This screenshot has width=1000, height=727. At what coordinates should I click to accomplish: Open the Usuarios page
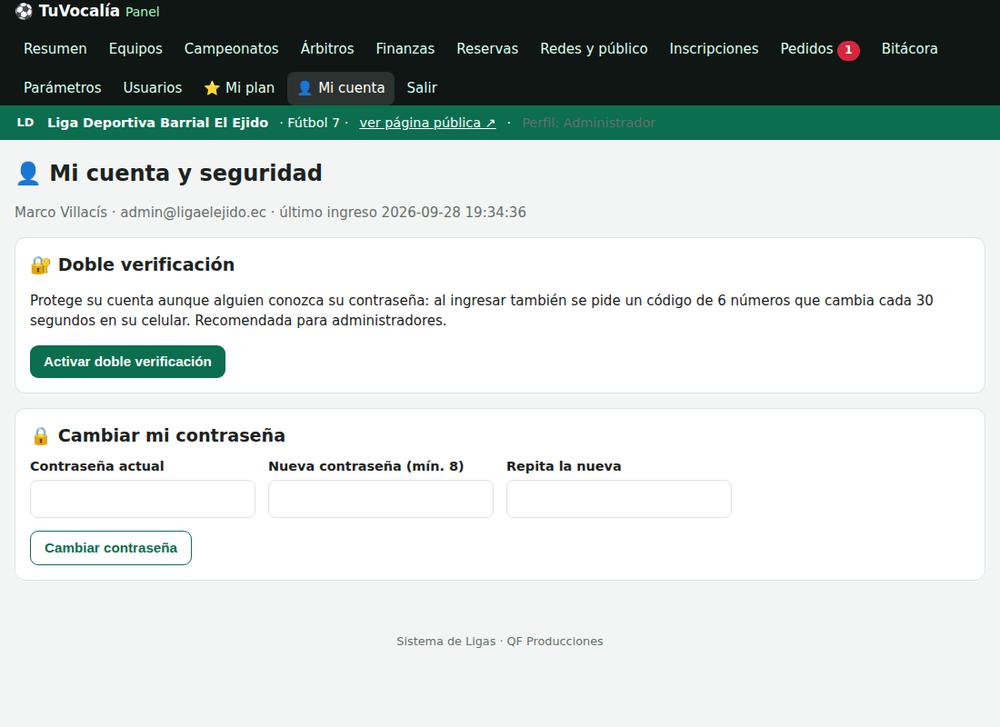tap(152, 87)
